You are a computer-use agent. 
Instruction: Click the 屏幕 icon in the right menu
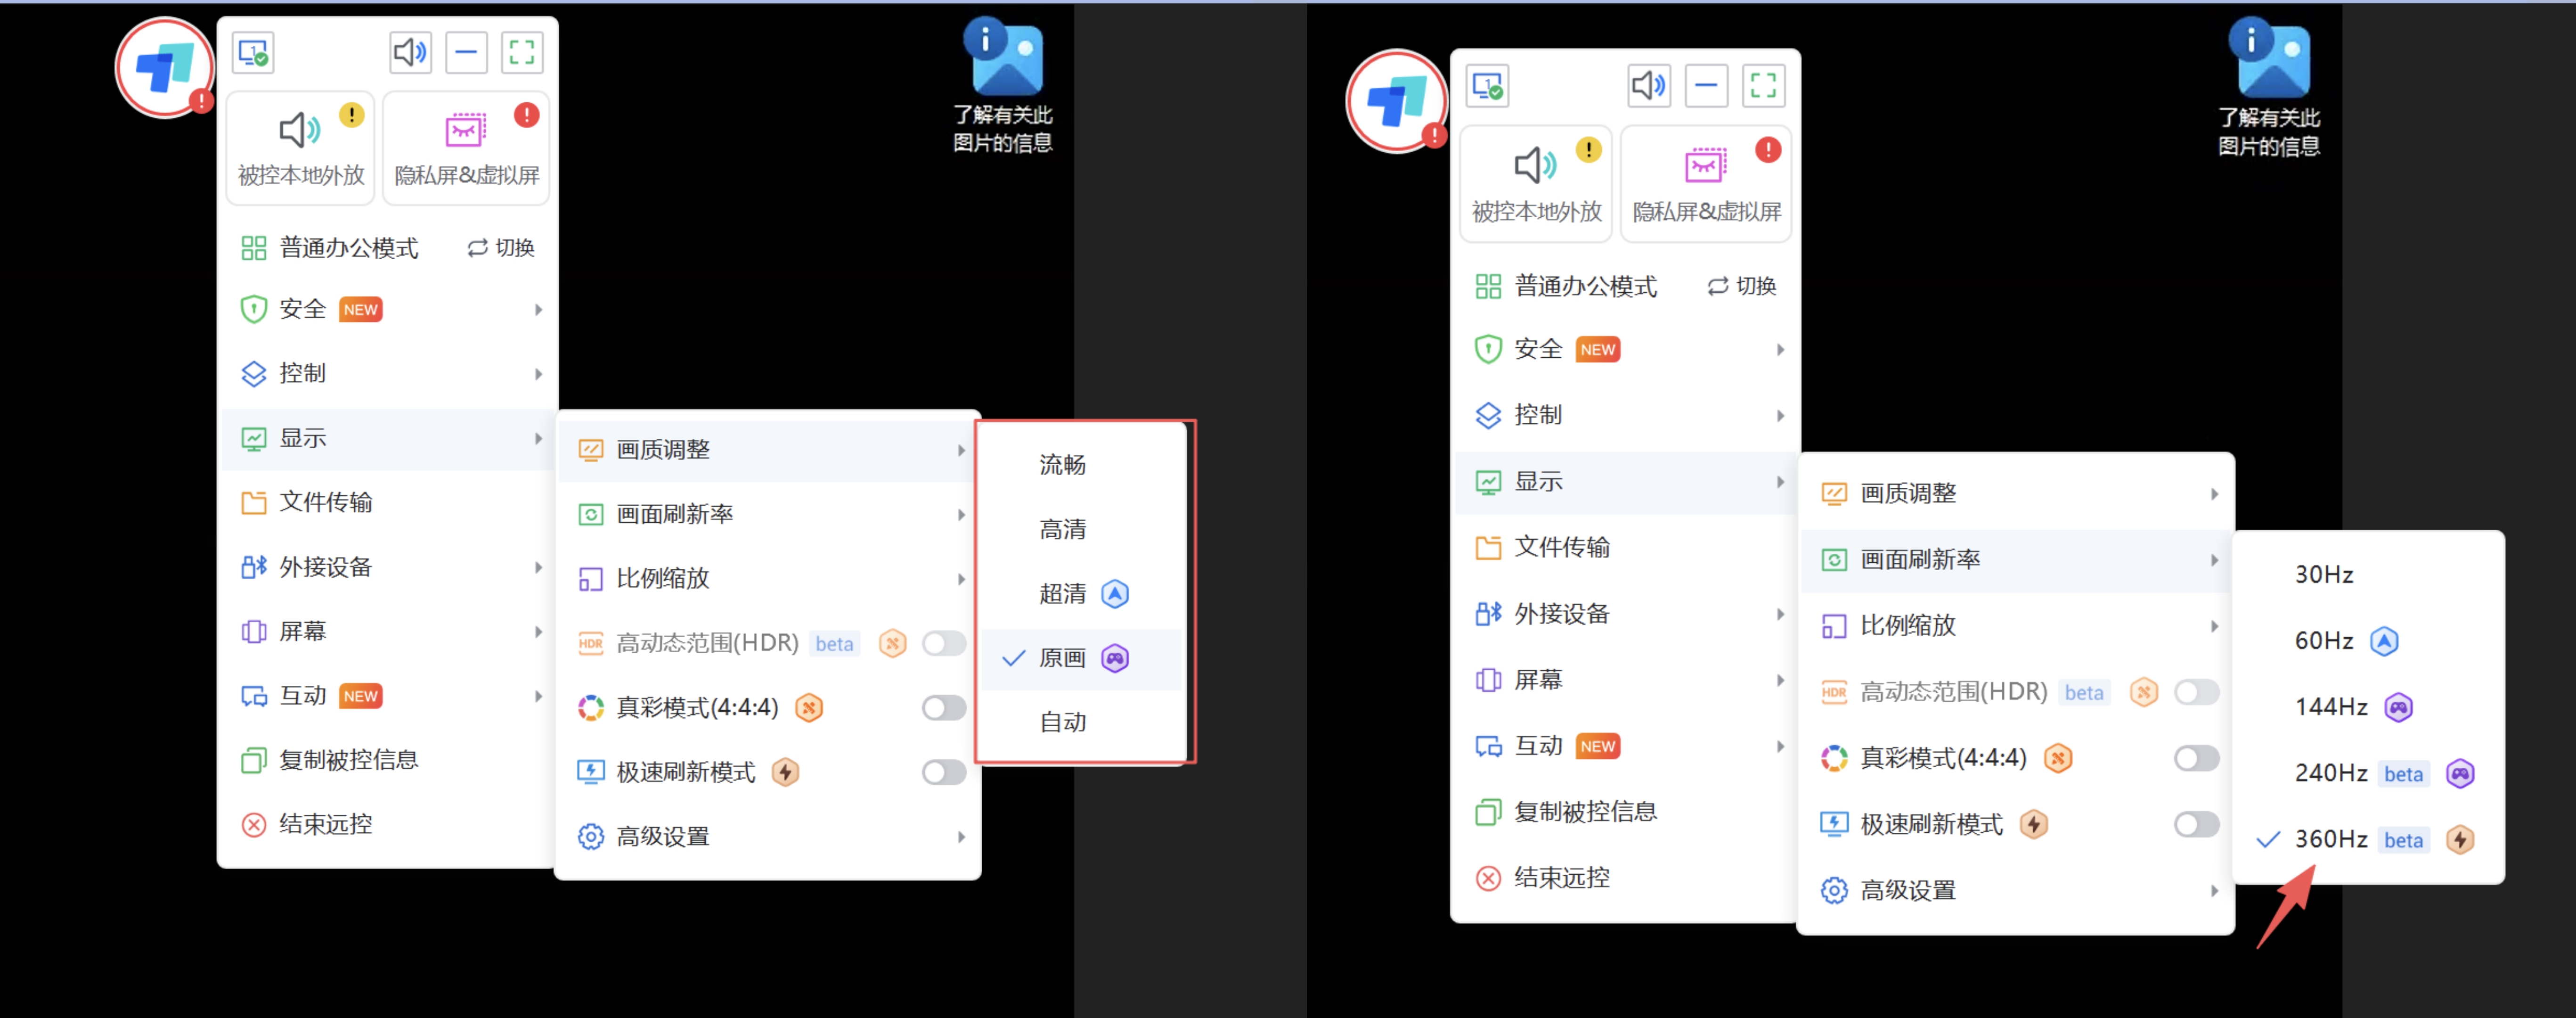1488,680
